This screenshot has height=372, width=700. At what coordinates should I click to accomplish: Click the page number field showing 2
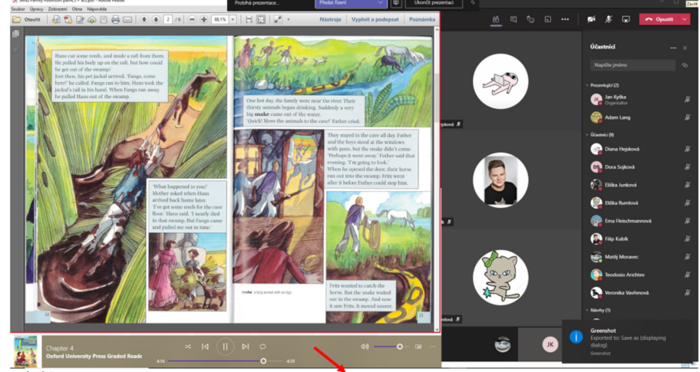tap(168, 20)
